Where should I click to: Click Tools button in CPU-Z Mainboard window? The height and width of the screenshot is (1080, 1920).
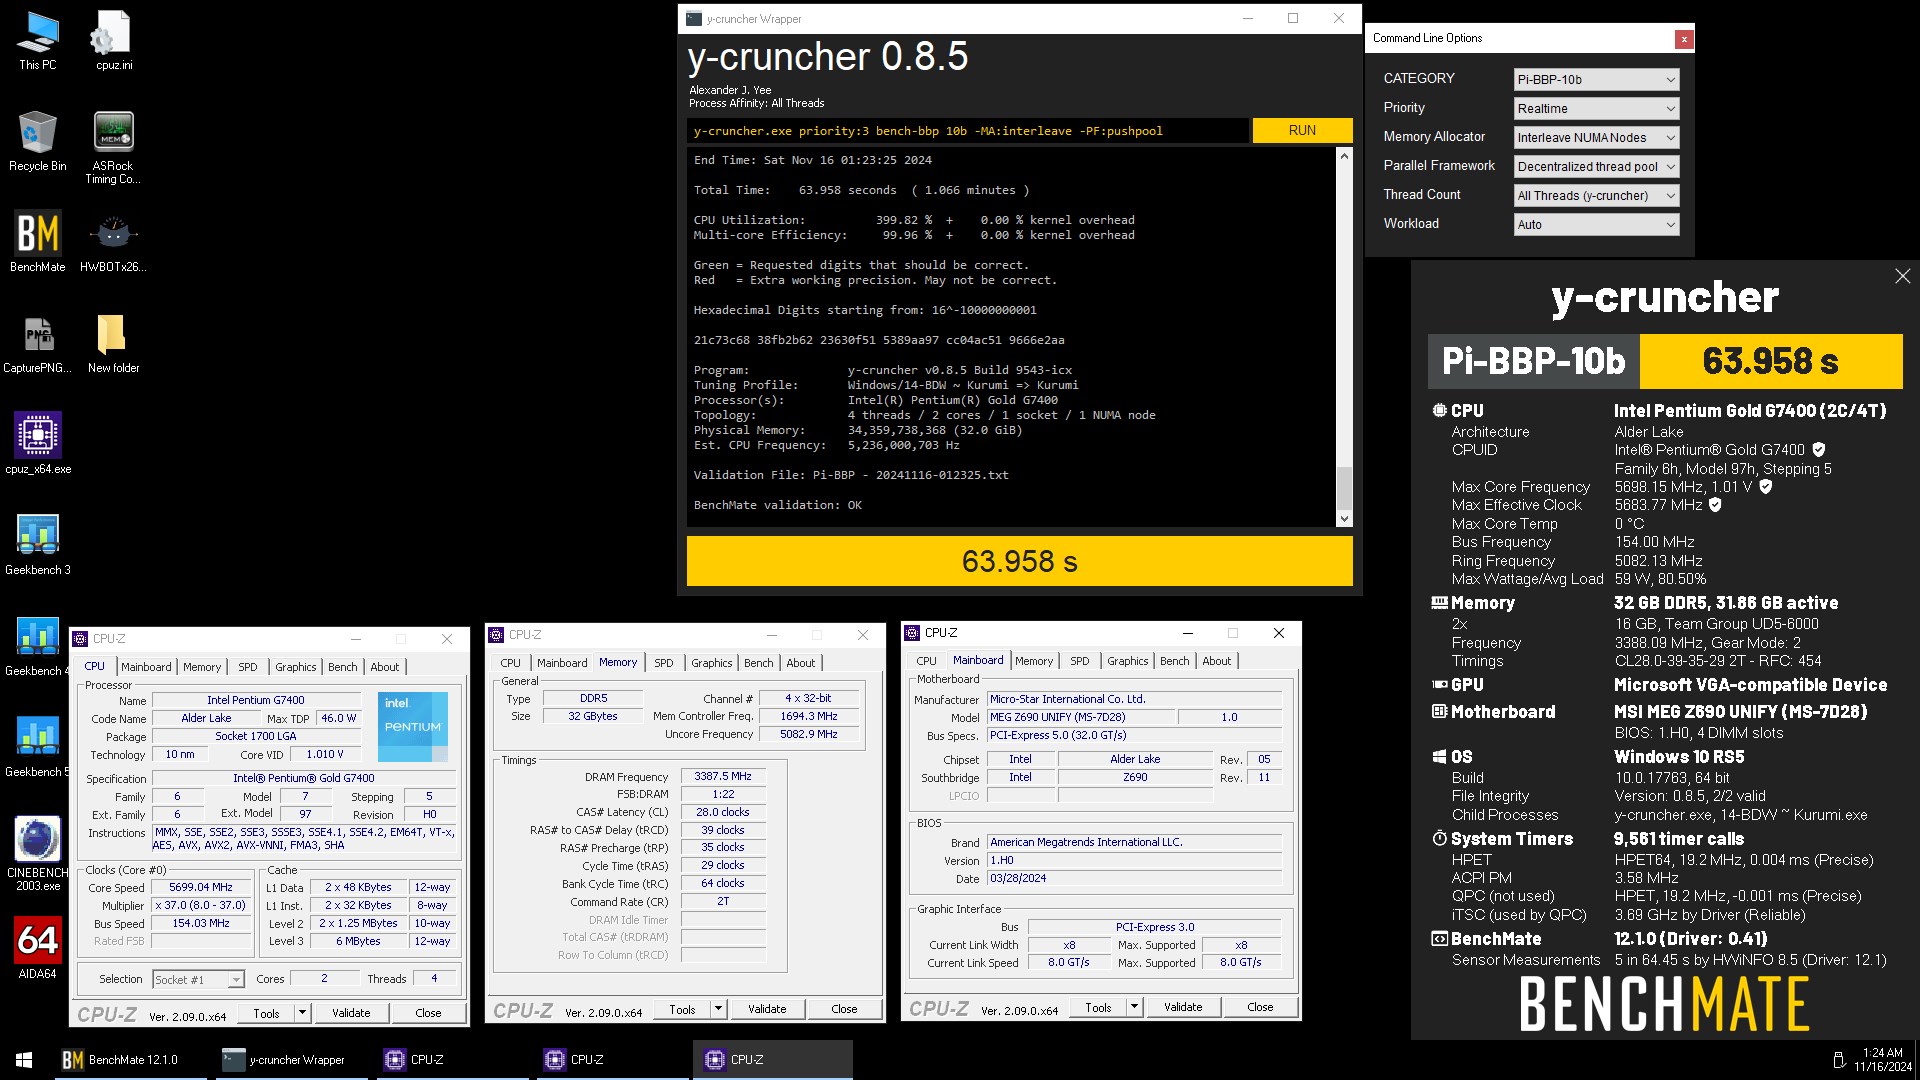coord(1098,1007)
